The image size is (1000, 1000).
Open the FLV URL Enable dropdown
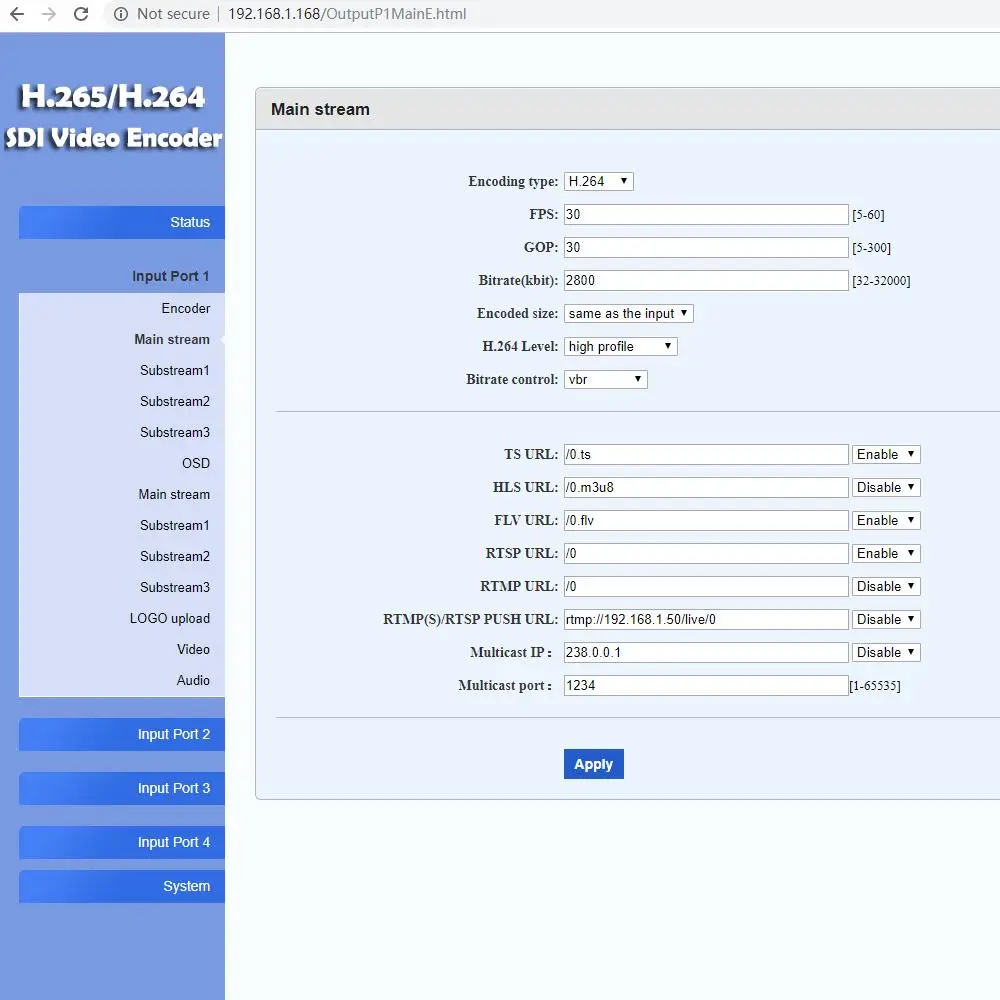click(886, 520)
